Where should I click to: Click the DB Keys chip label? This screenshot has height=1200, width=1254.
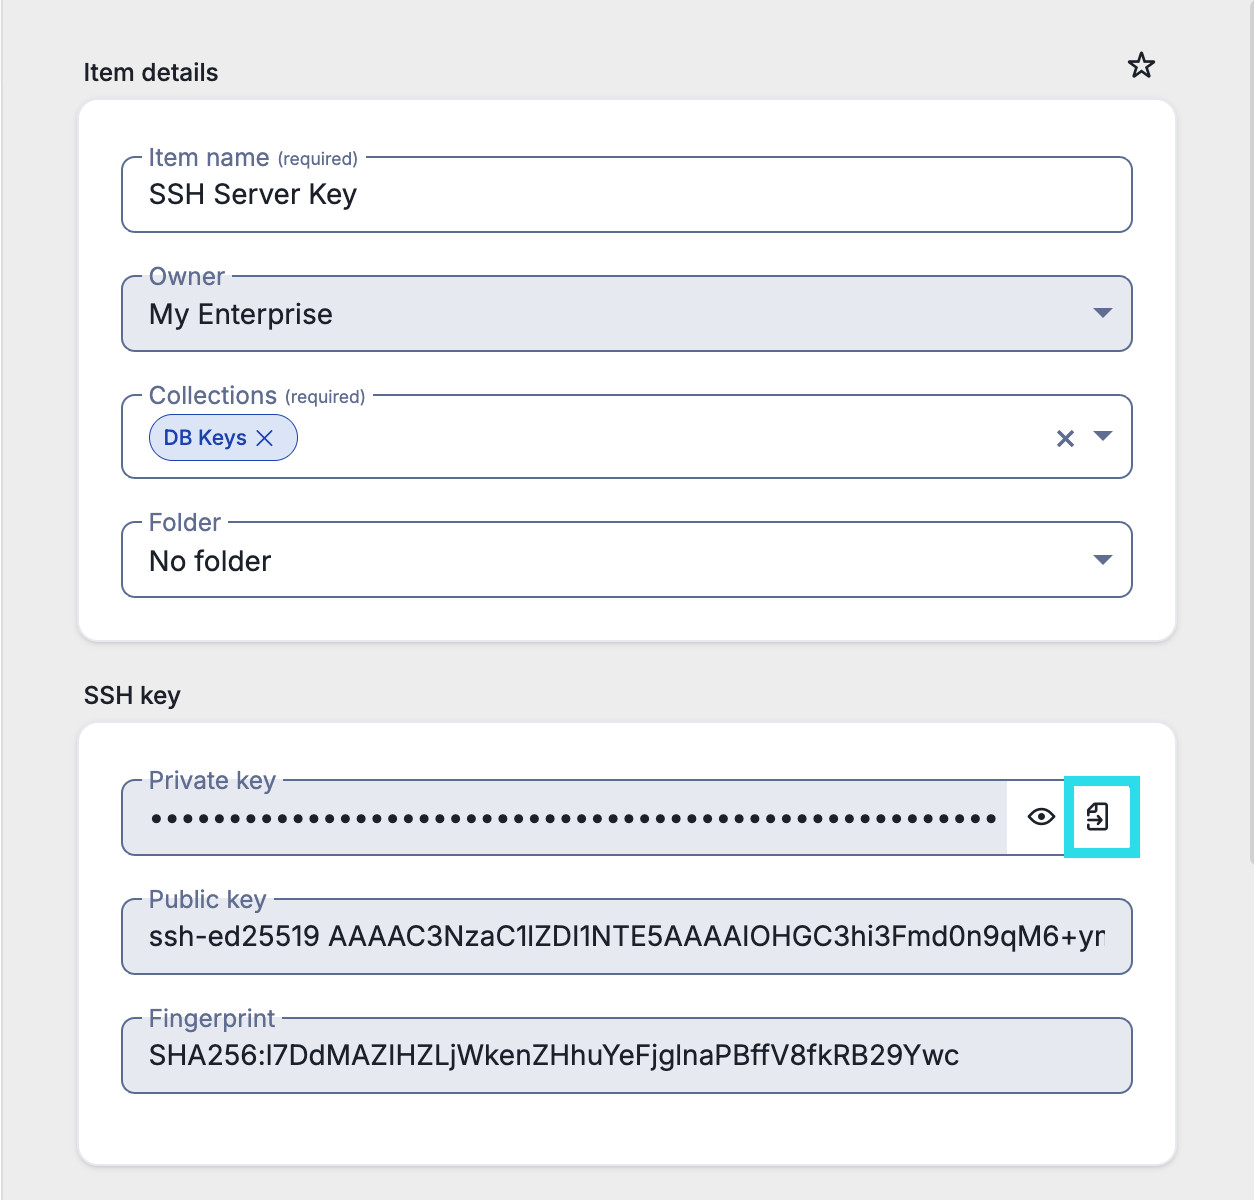(x=205, y=438)
